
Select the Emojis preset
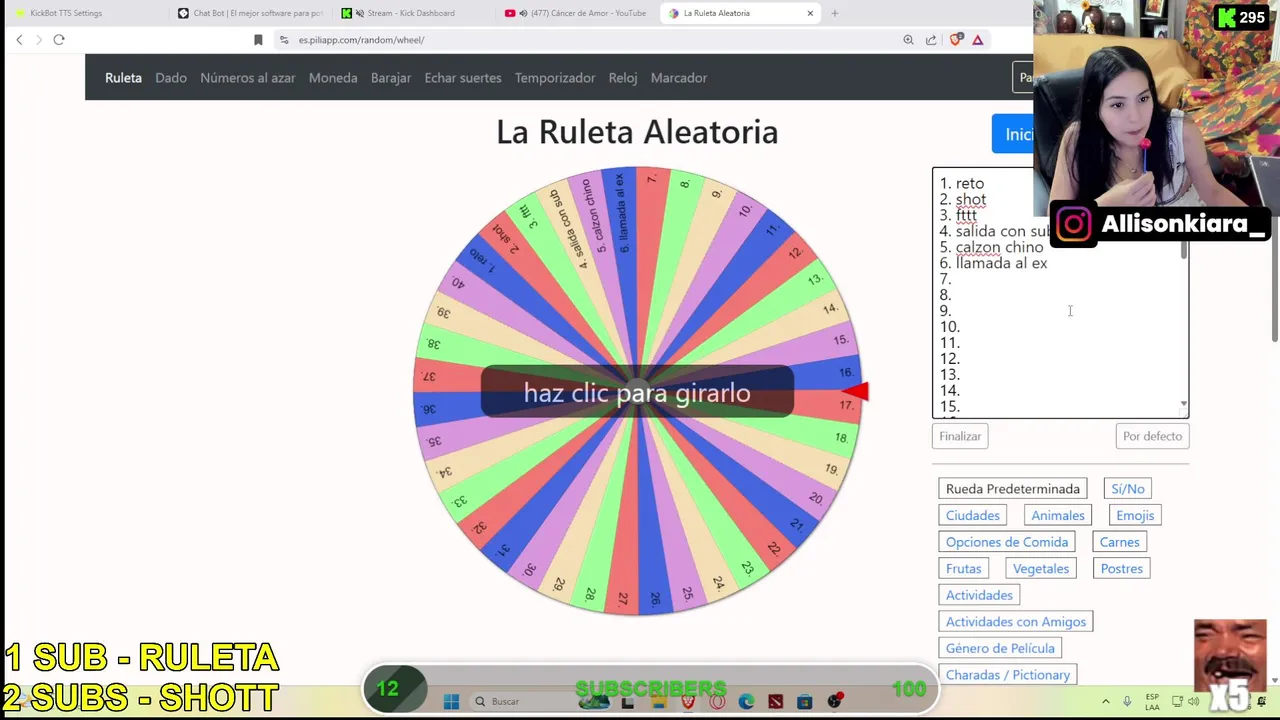(x=1135, y=516)
